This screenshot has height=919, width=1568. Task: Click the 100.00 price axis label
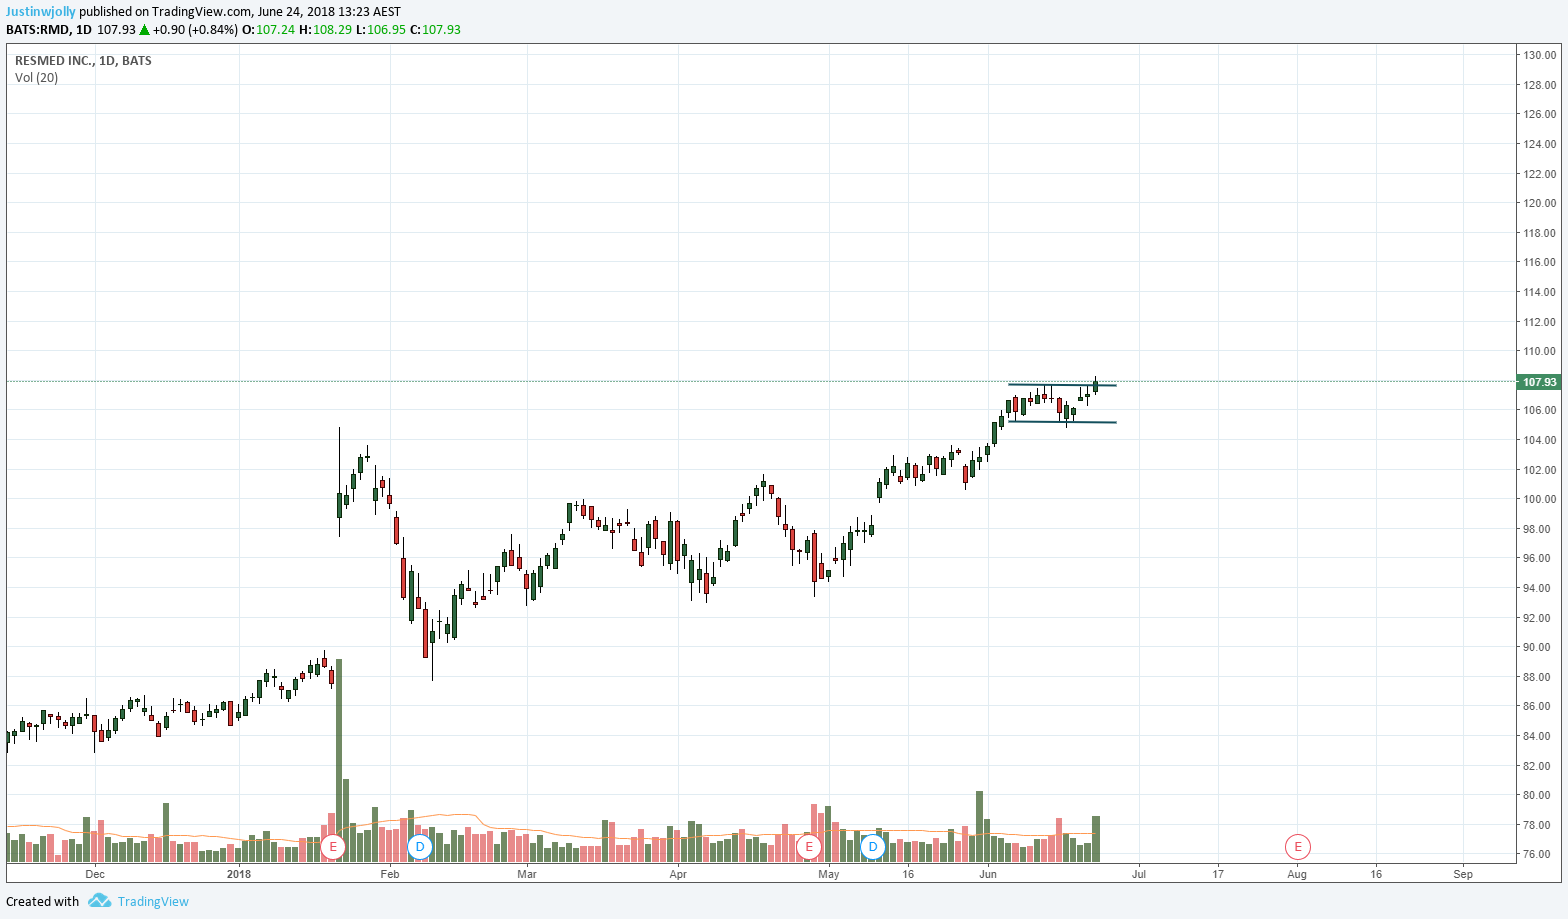1539,499
